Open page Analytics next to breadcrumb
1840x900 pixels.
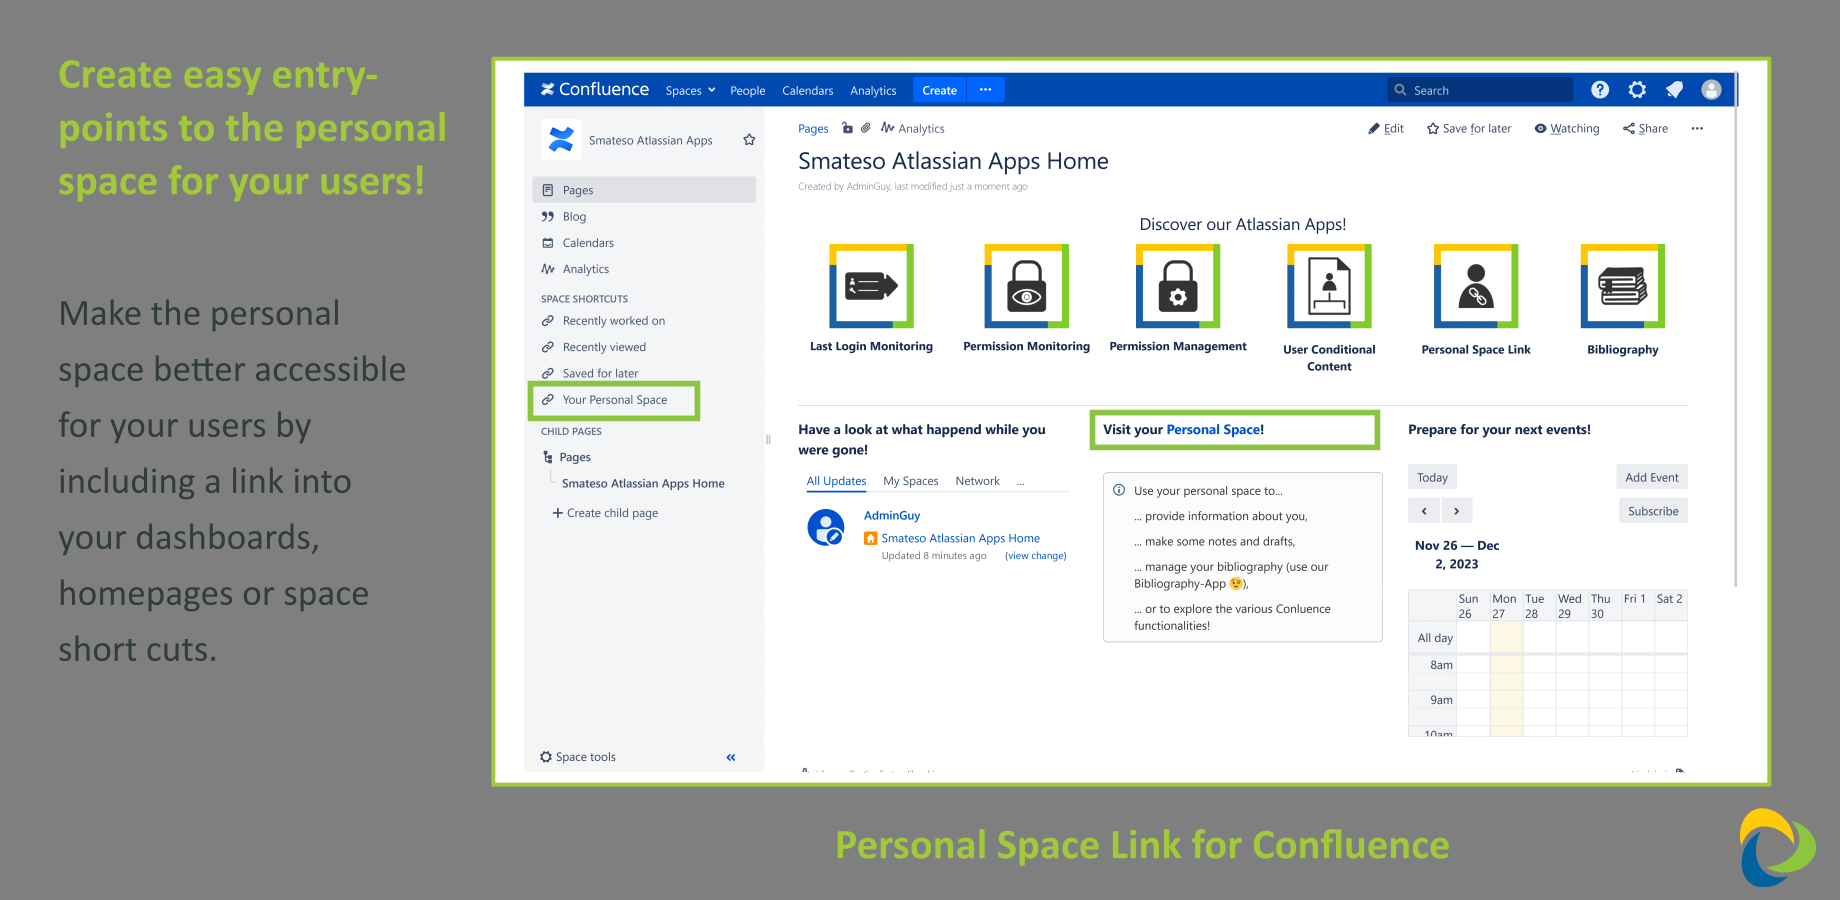click(913, 129)
